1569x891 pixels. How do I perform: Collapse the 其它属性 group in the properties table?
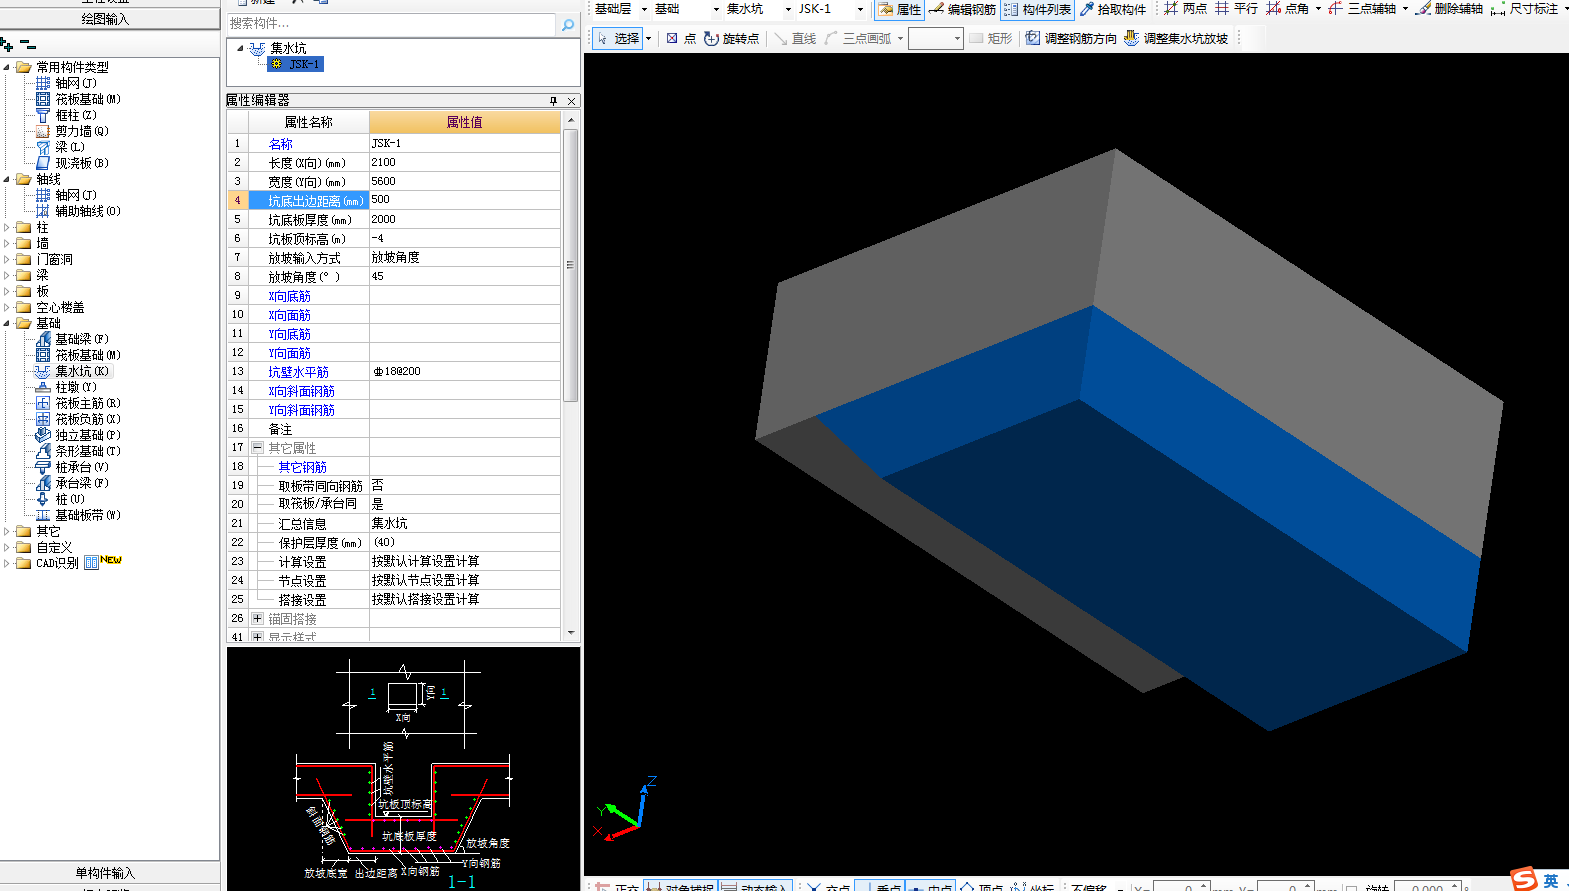(x=257, y=448)
